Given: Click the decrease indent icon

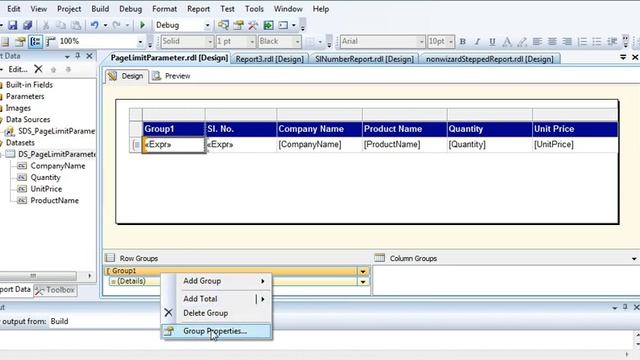Looking at the screenshot, I should 612,41.
